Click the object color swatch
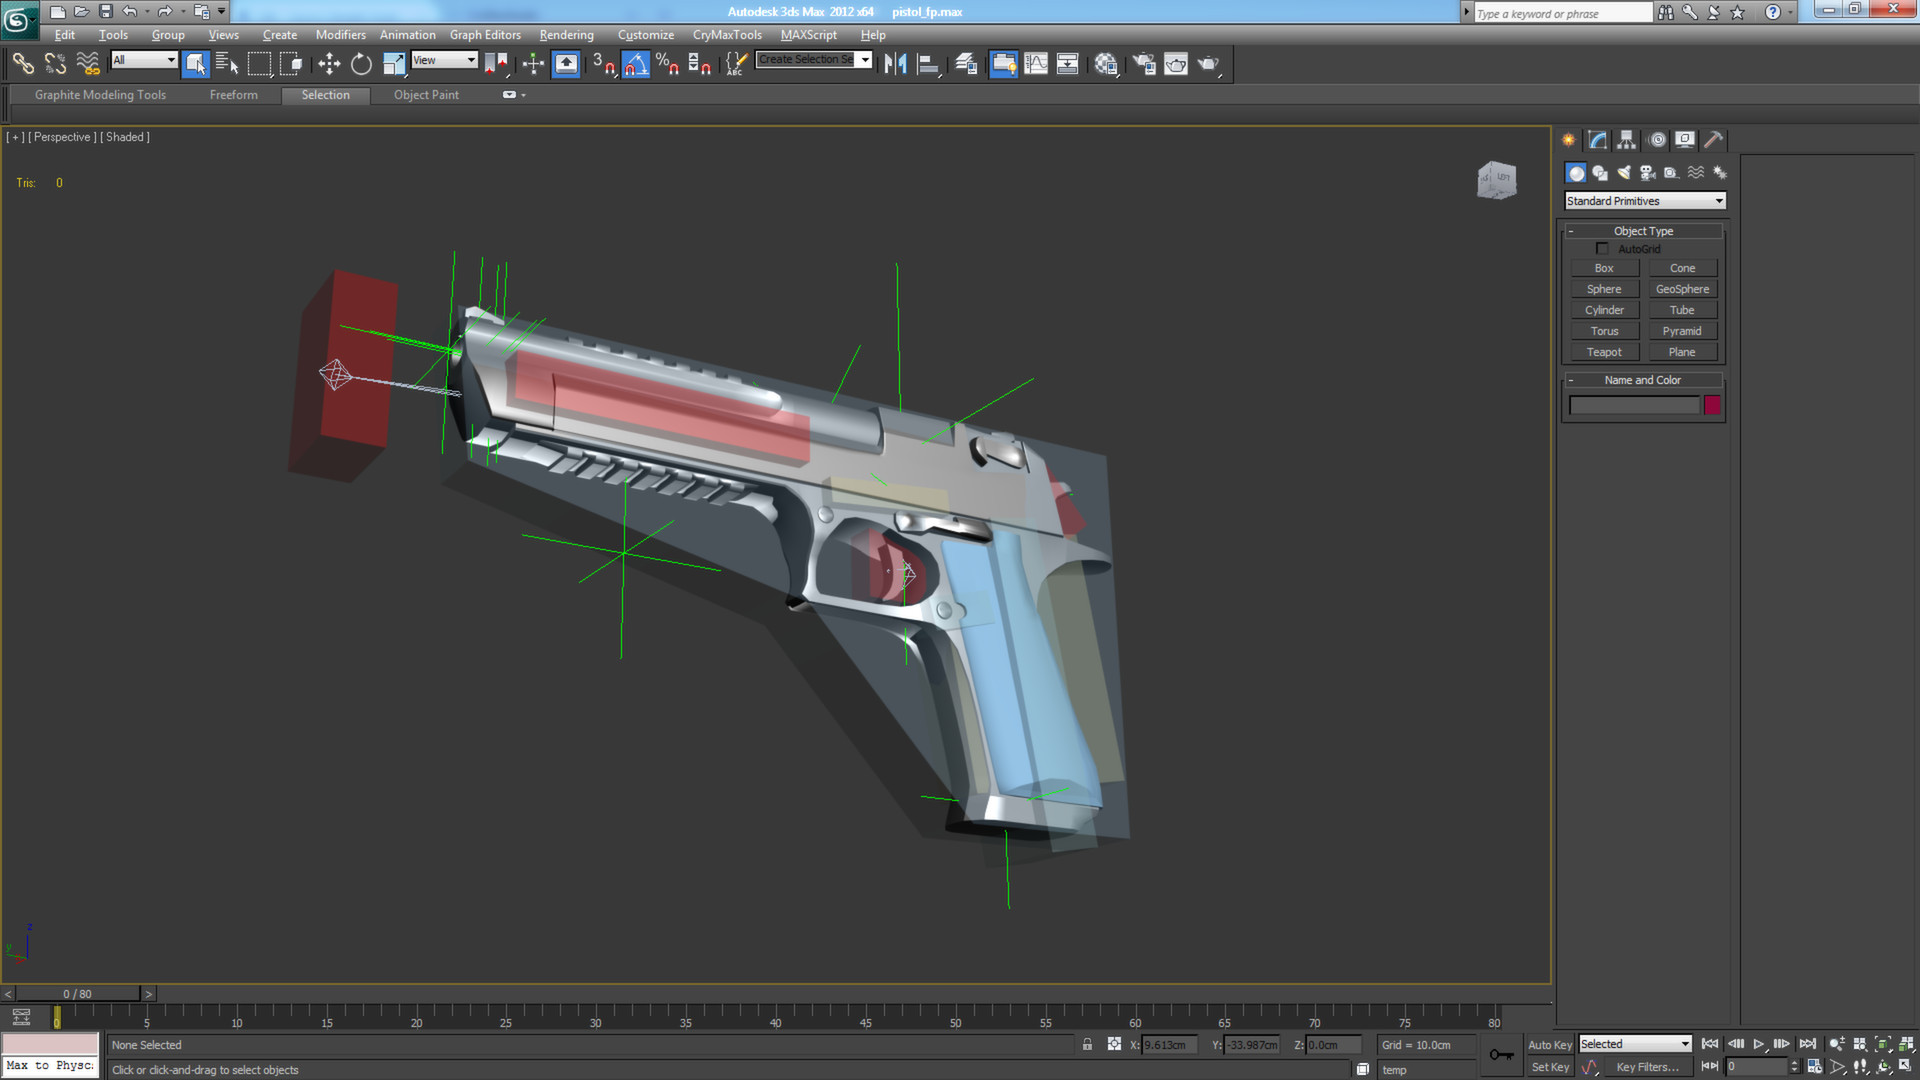1920x1080 pixels. pyautogui.click(x=1712, y=404)
